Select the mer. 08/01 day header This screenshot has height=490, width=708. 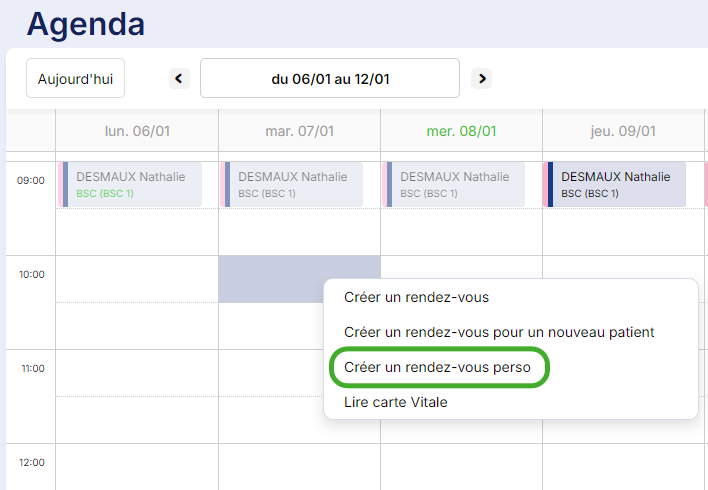461,131
